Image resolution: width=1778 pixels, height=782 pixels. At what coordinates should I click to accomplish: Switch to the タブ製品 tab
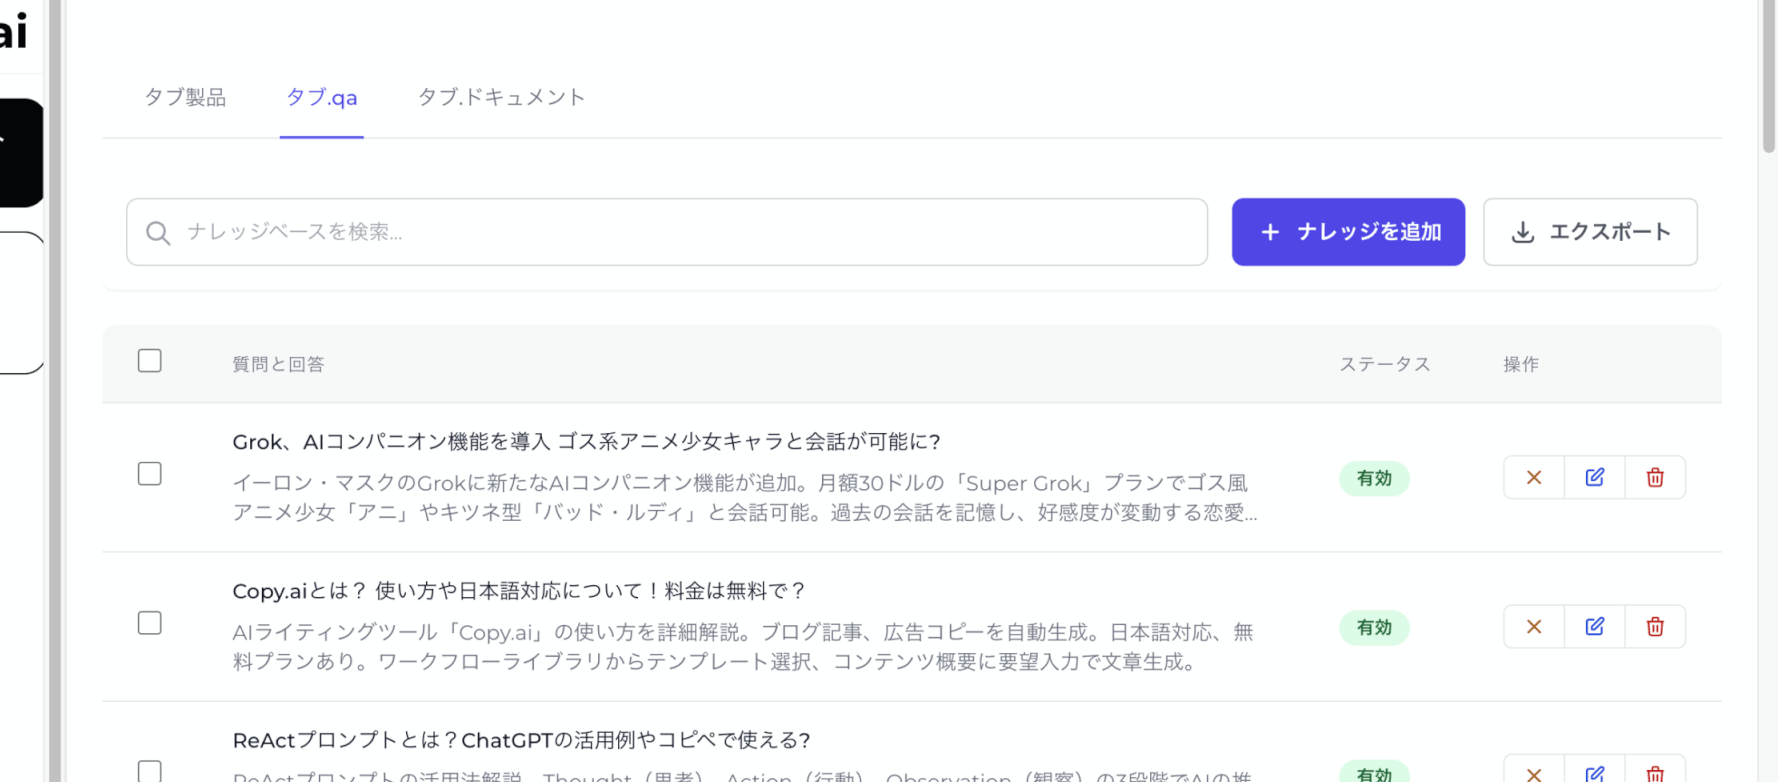(185, 97)
